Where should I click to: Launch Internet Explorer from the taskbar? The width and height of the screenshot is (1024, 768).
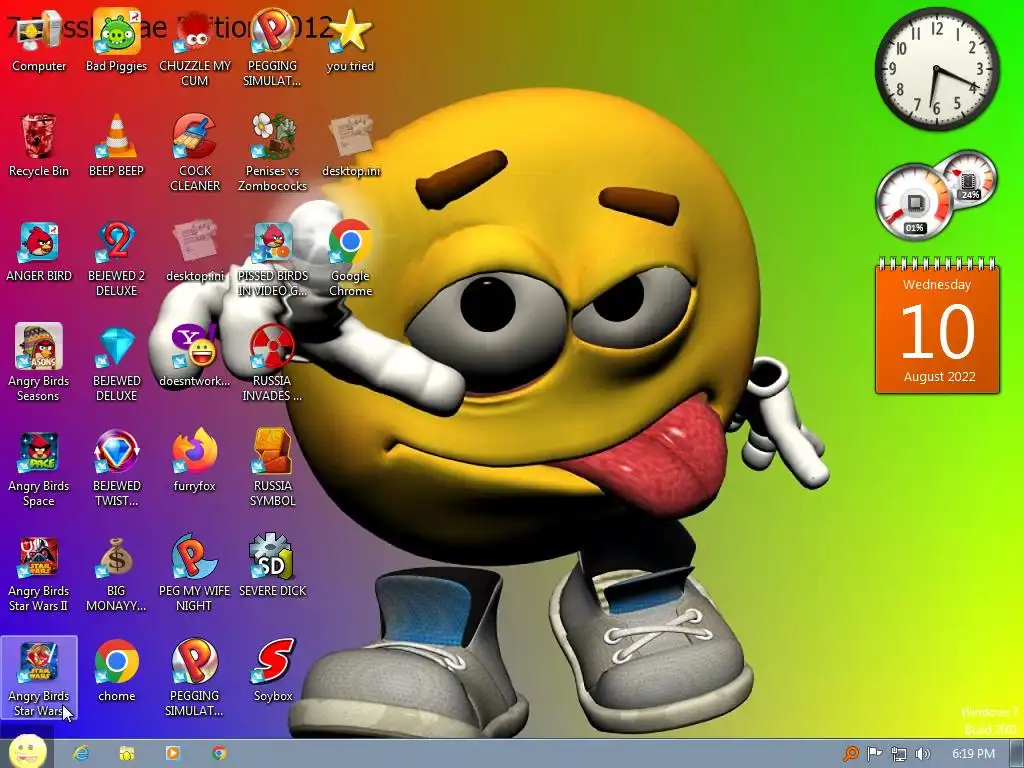tap(81, 753)
